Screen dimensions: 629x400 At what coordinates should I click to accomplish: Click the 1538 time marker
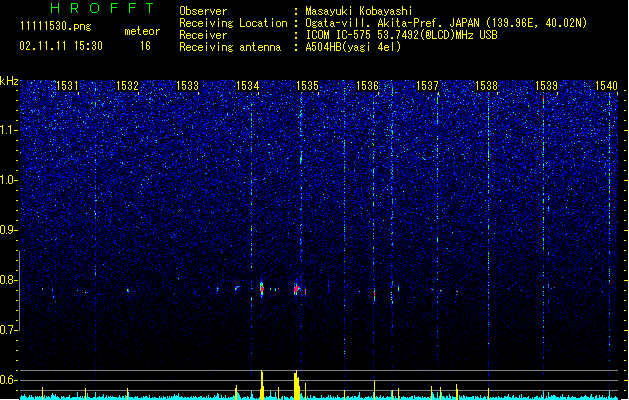pos(487,86)
